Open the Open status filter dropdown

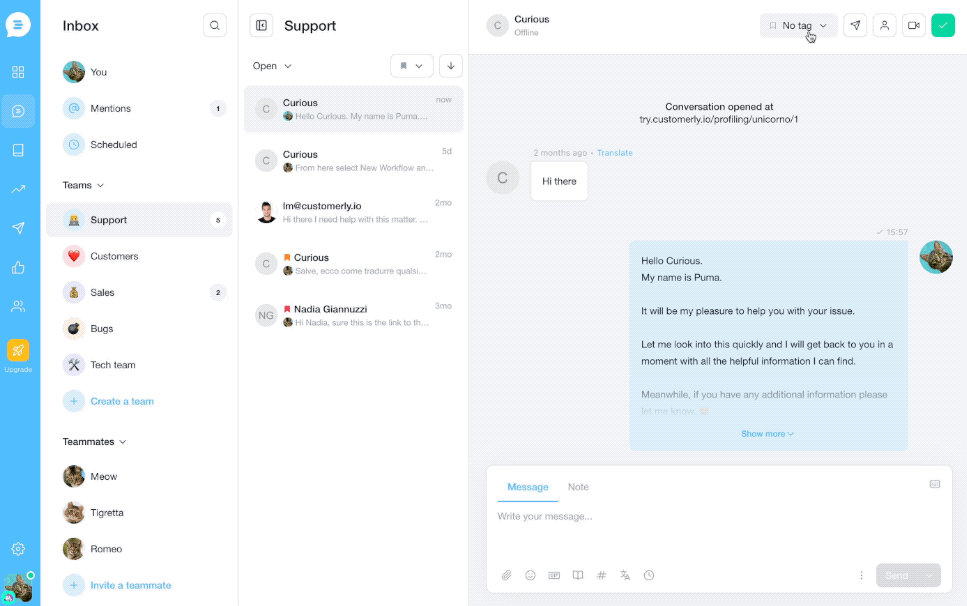coord(272,66)
